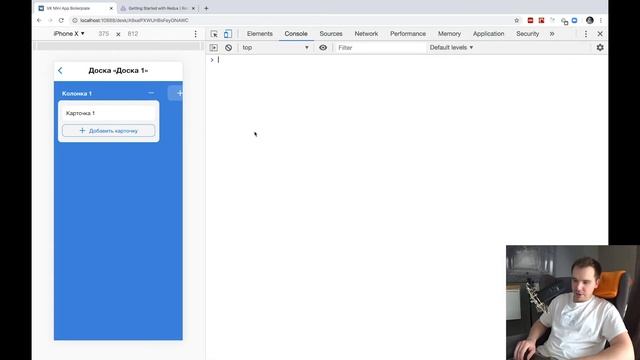Go back using the browser back arrow
The width and height of the screenshot is (640, 360).
(39, 20)
